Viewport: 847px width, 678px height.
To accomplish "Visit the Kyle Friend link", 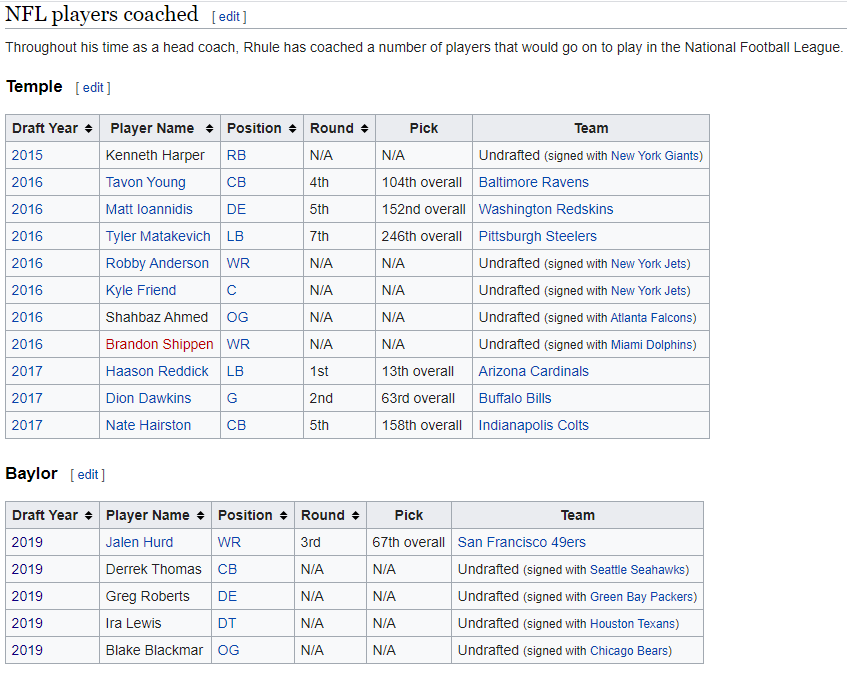I will point(141,291).
